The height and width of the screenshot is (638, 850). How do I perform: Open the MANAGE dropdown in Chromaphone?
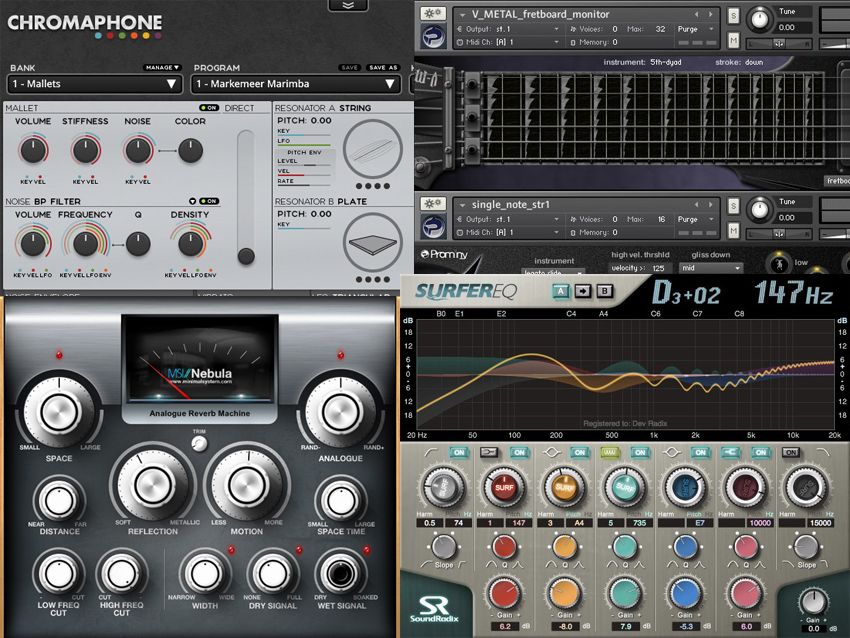[162, 67]
